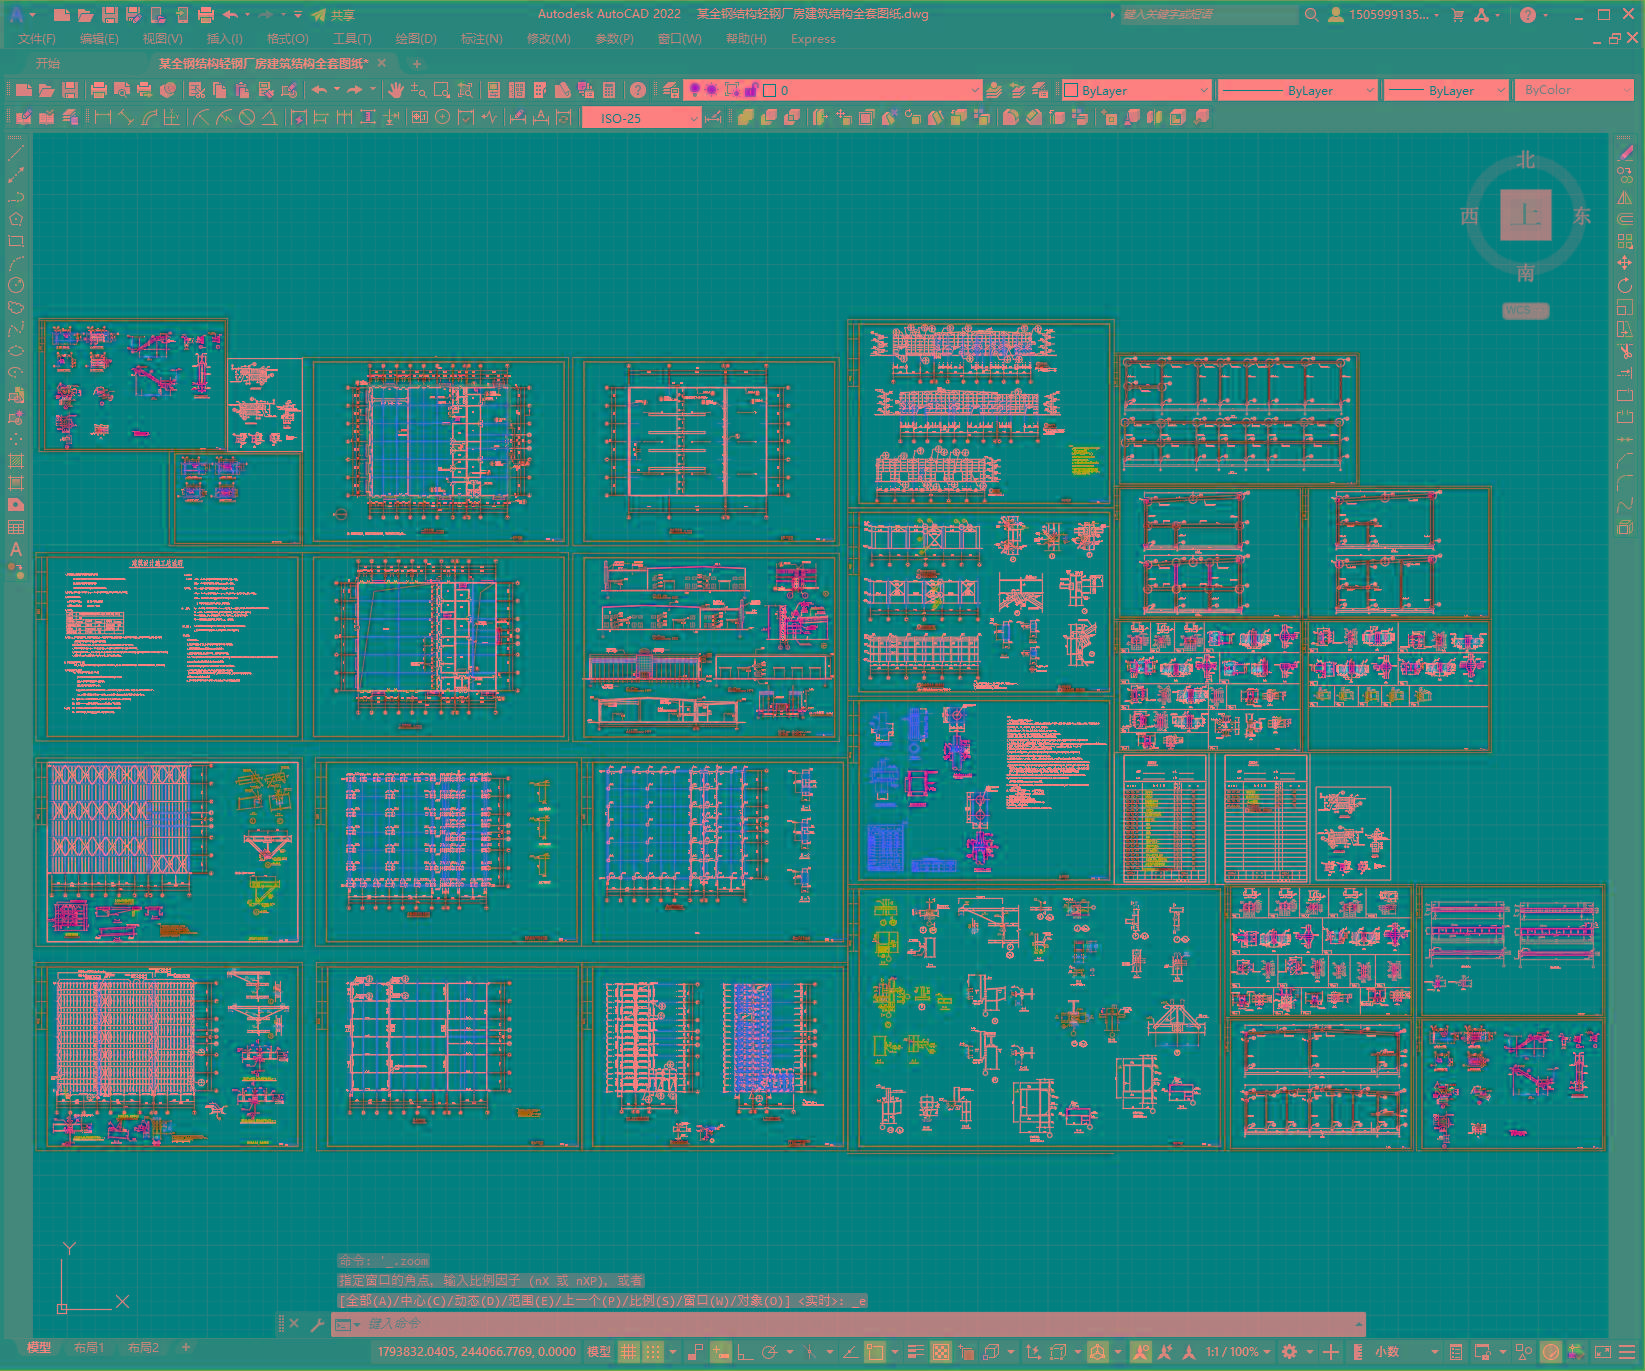Open the ByLayer lineweight dropdown

point(1446,90)
